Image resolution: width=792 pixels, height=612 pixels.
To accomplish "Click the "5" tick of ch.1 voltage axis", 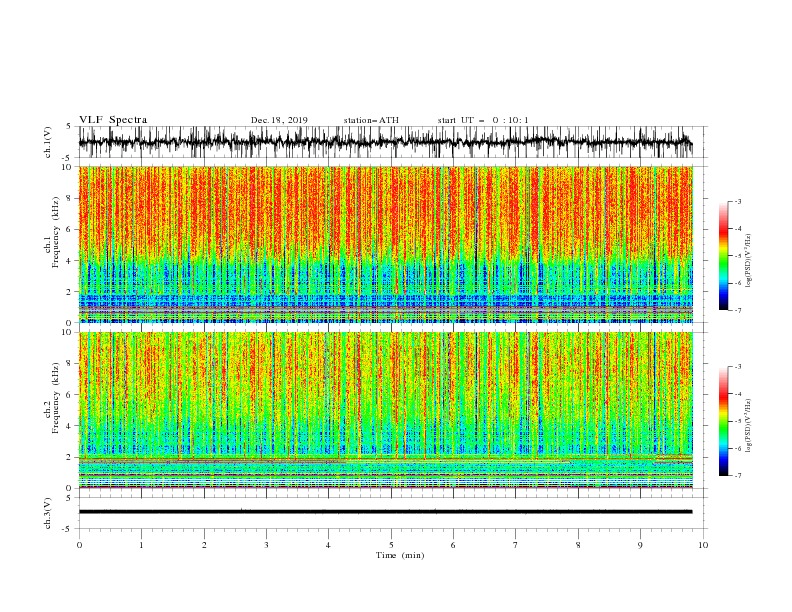I will [70, 126].
